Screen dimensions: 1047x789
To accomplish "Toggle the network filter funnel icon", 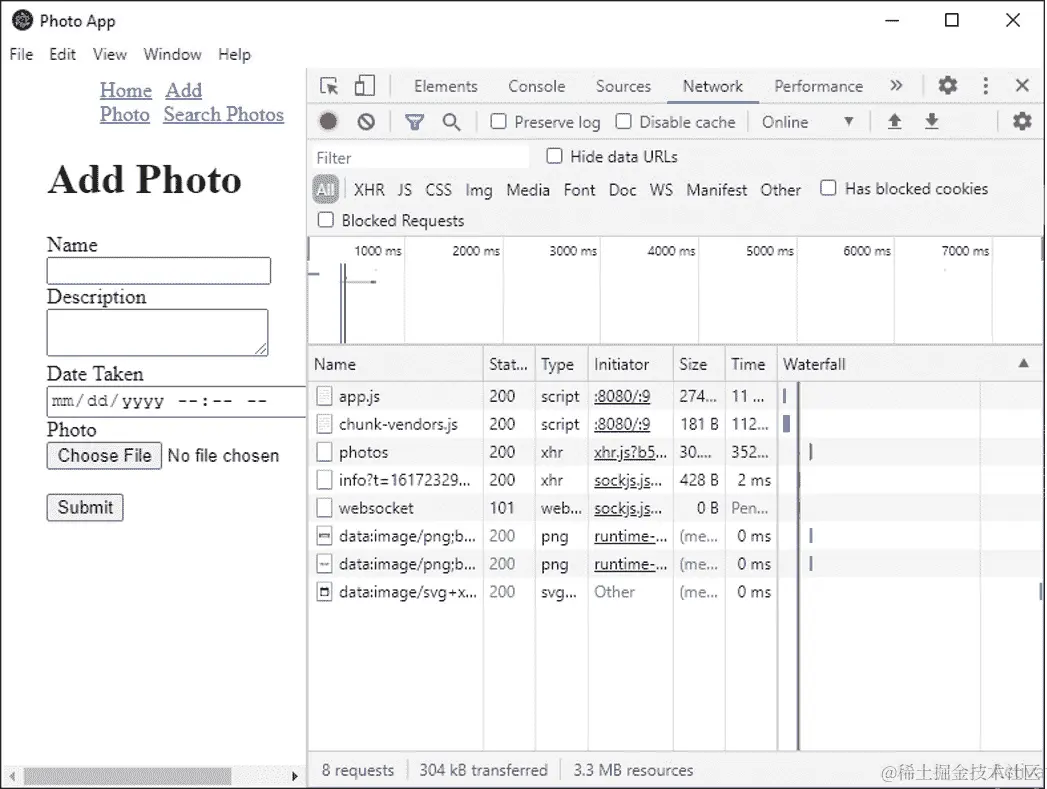I will click(x=415, y=122).
